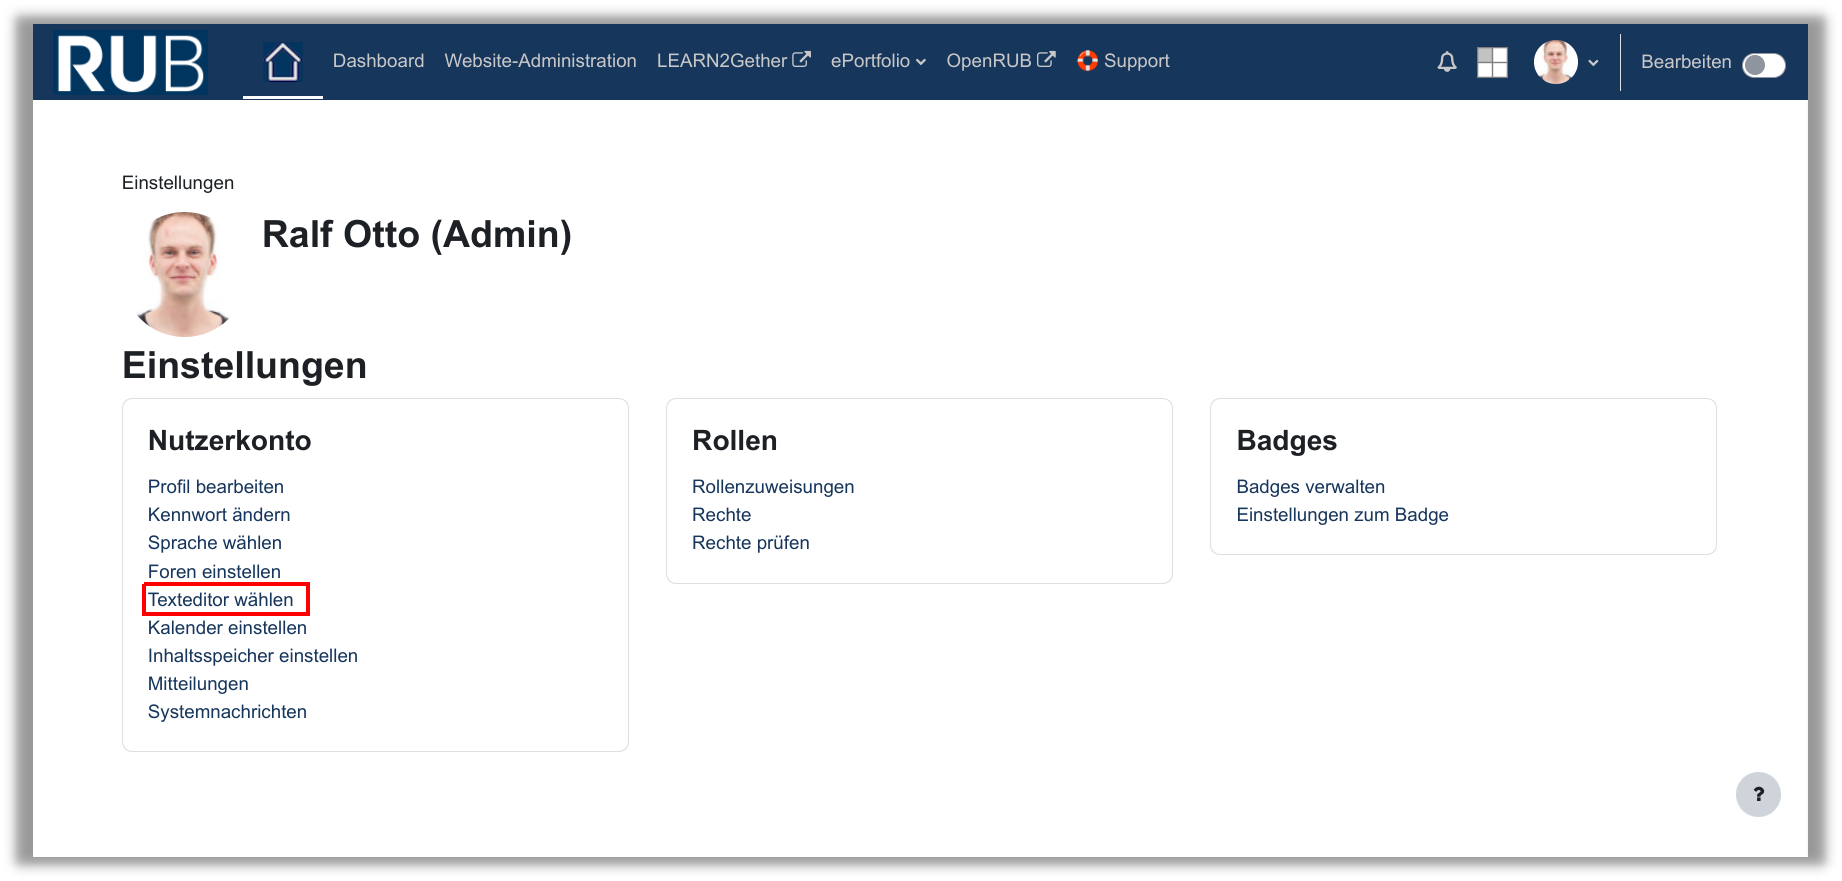Open the Dashboard menu item
The image size is (1842, 881).
click(x=378, y=61)
